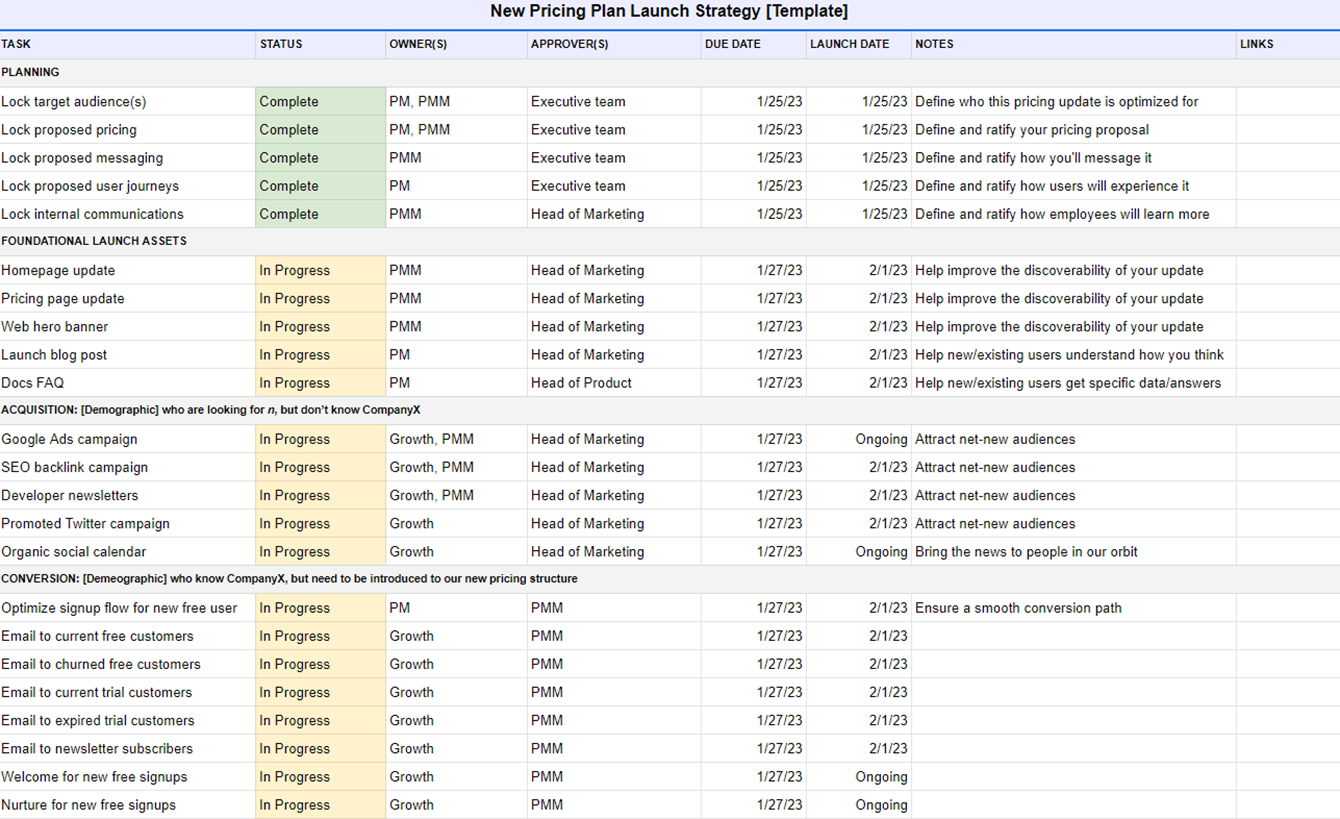Click PM owner for Launch blog post
This screenshot has width=1340, height=819.
[457, 355]
